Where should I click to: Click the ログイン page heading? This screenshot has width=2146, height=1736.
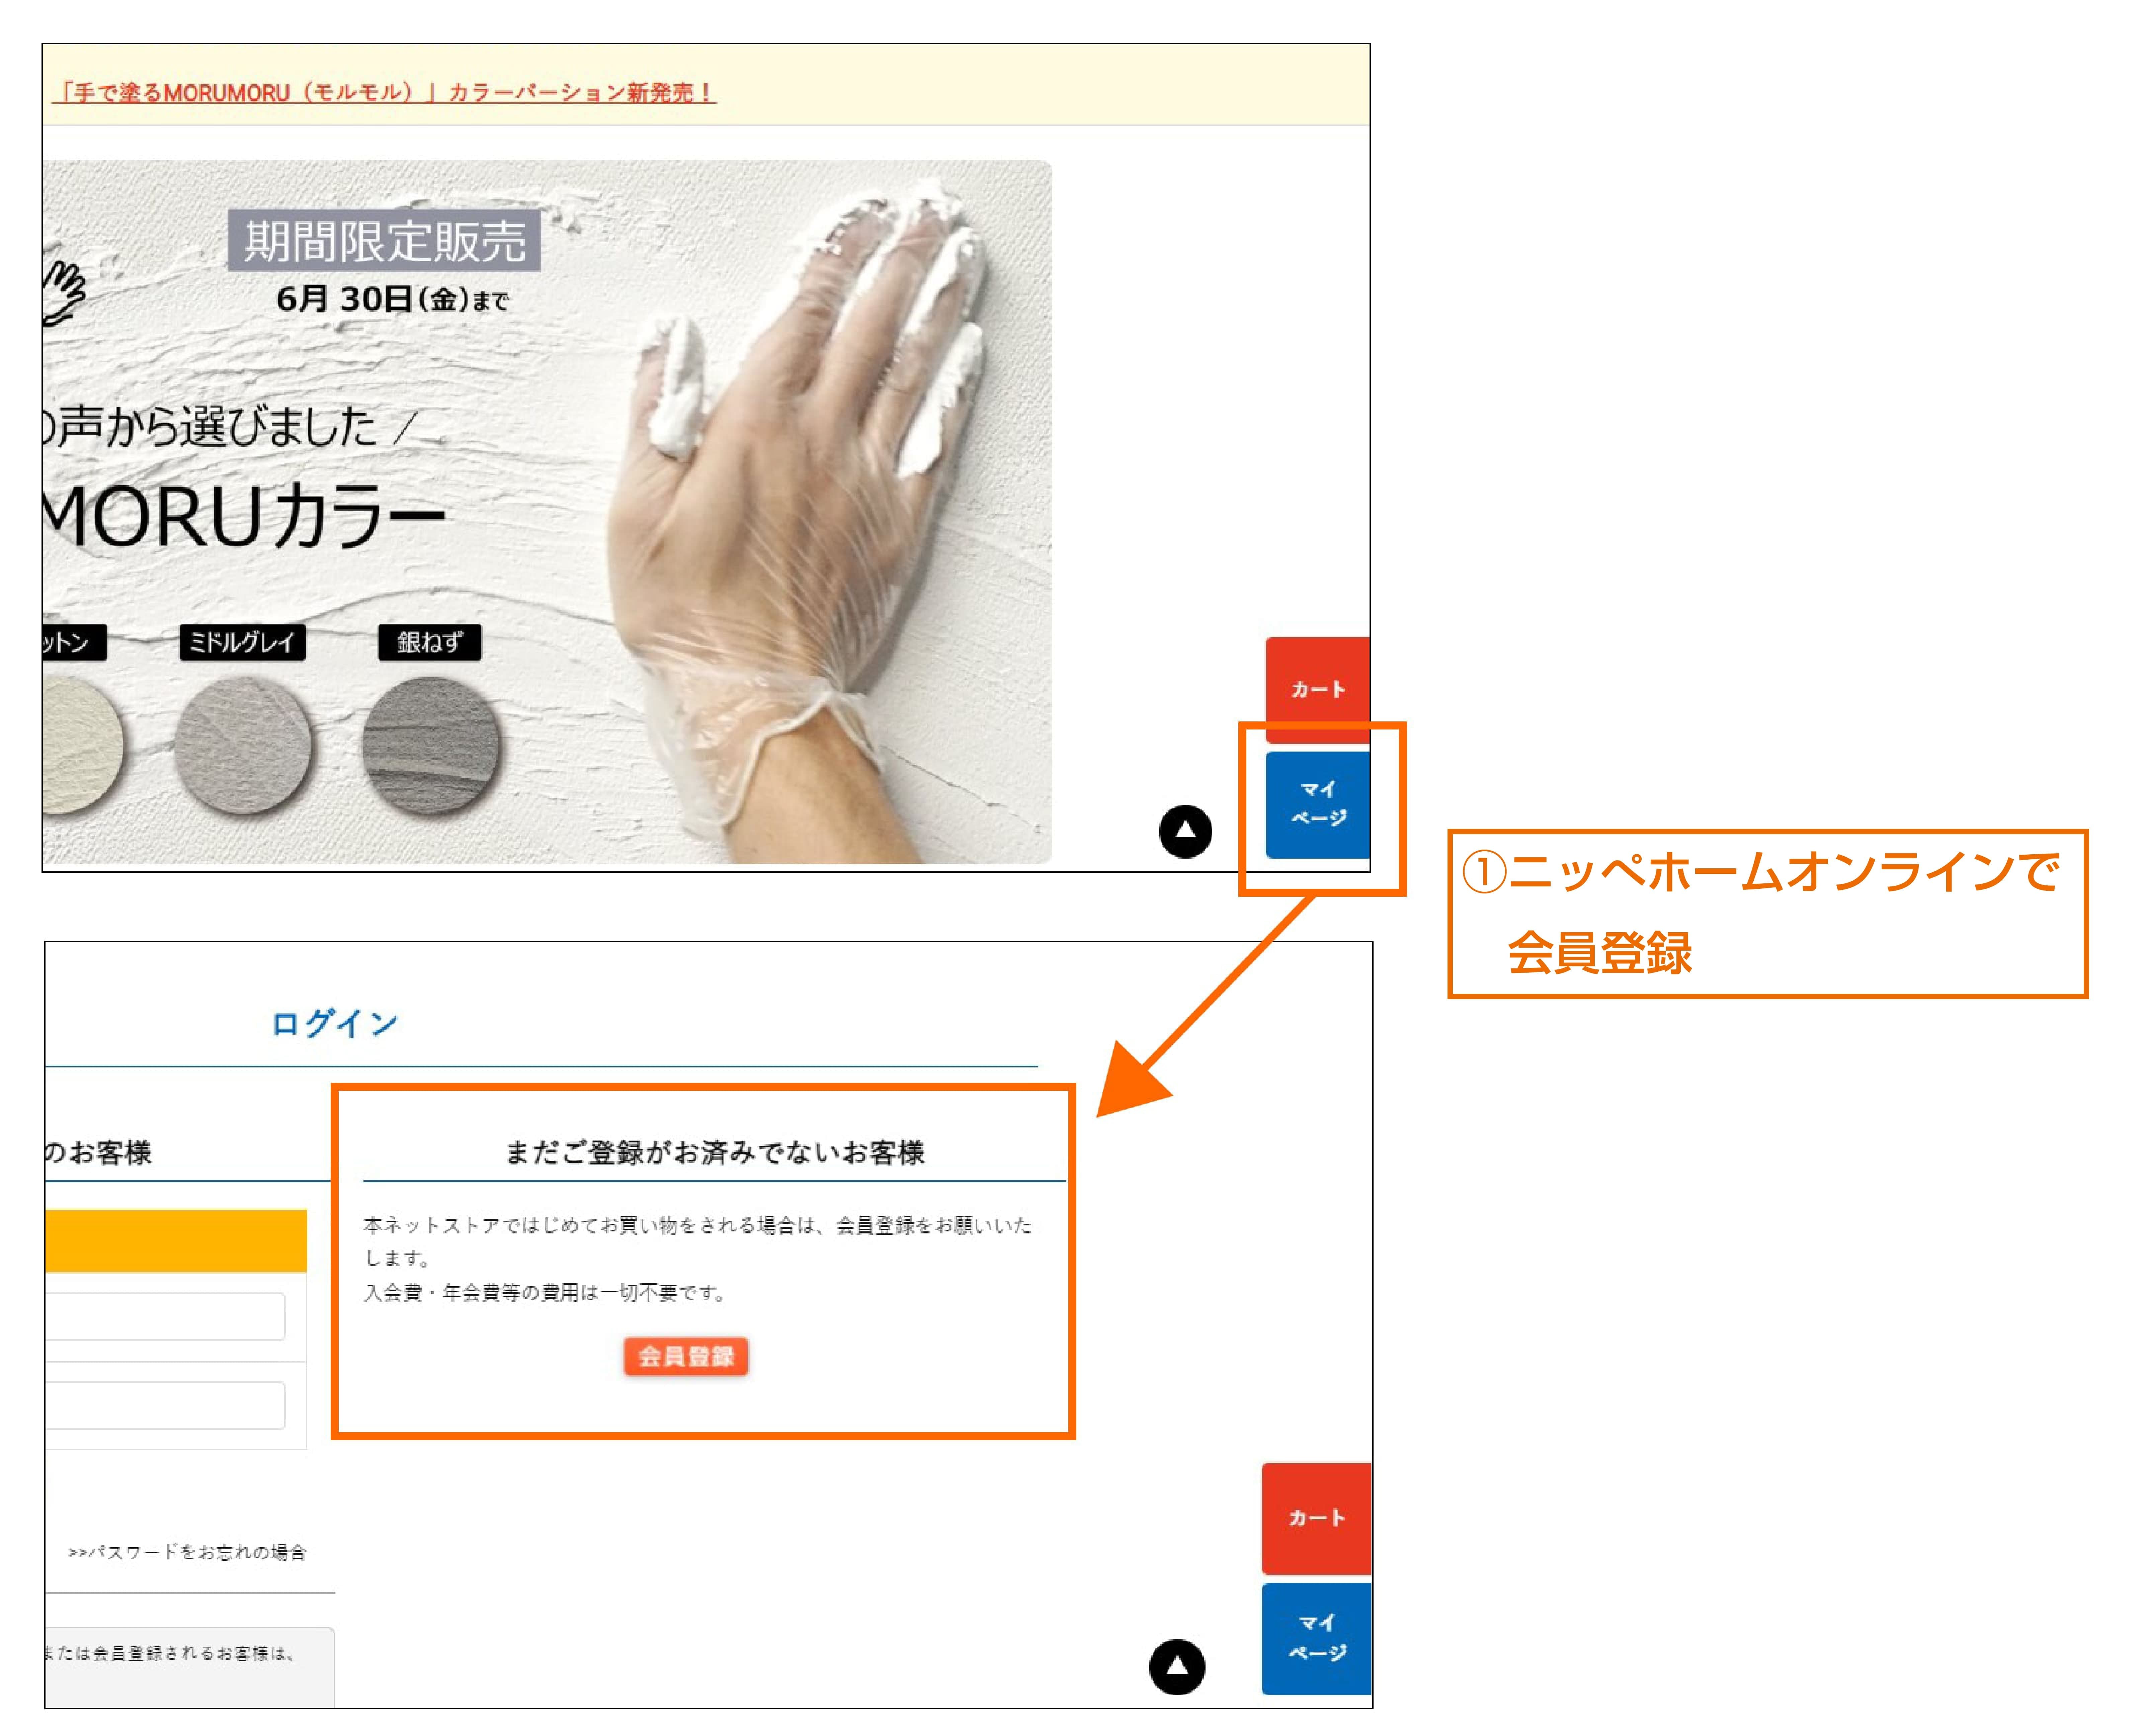335,1023
